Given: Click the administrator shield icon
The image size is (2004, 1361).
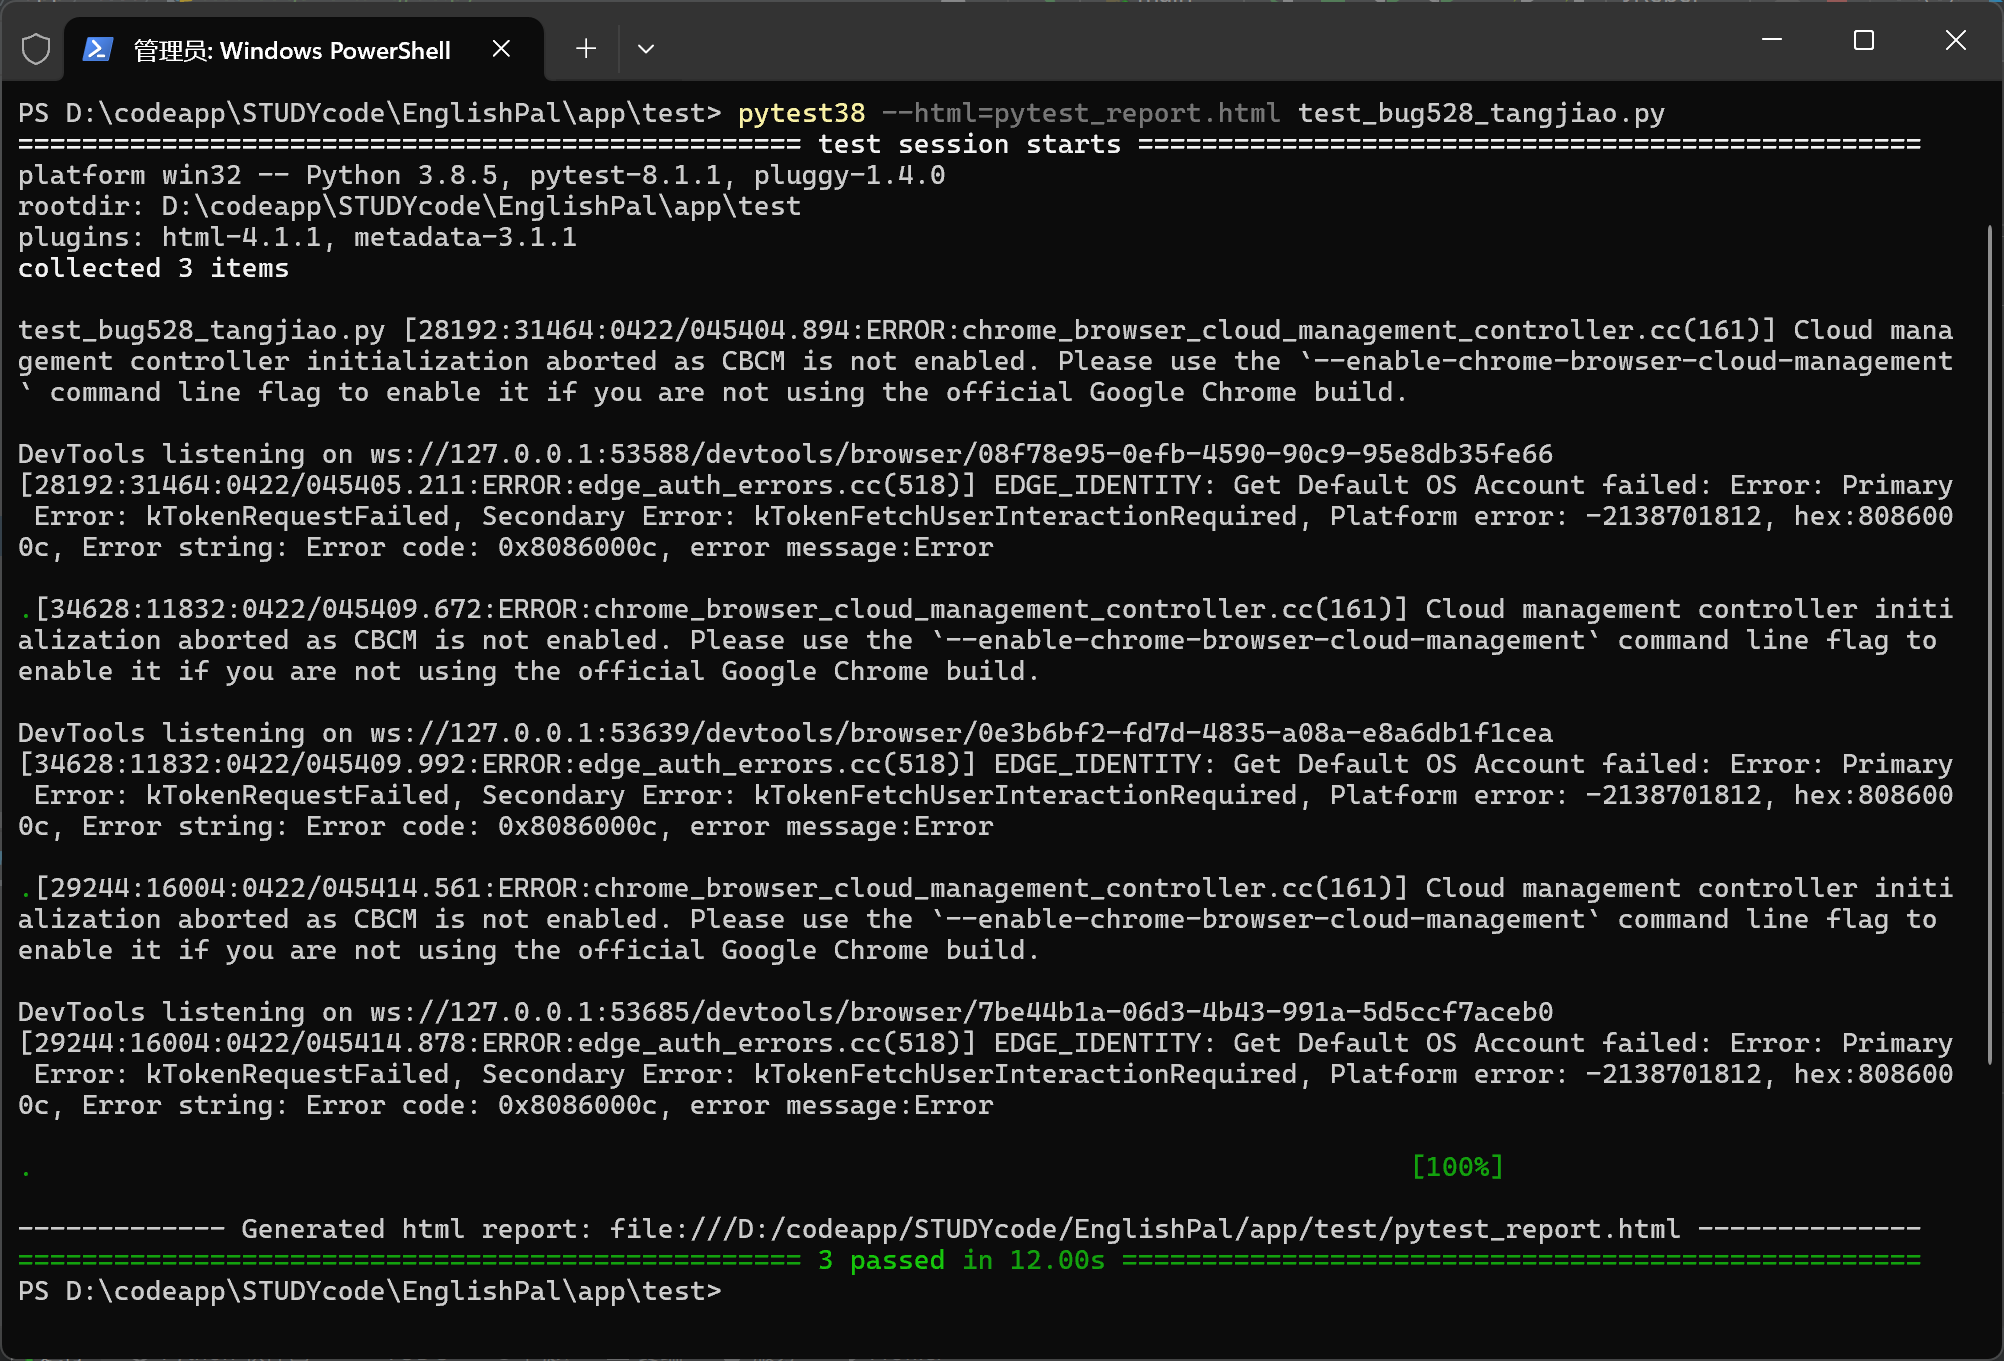Looking at the screenshot, I should 36,49.
